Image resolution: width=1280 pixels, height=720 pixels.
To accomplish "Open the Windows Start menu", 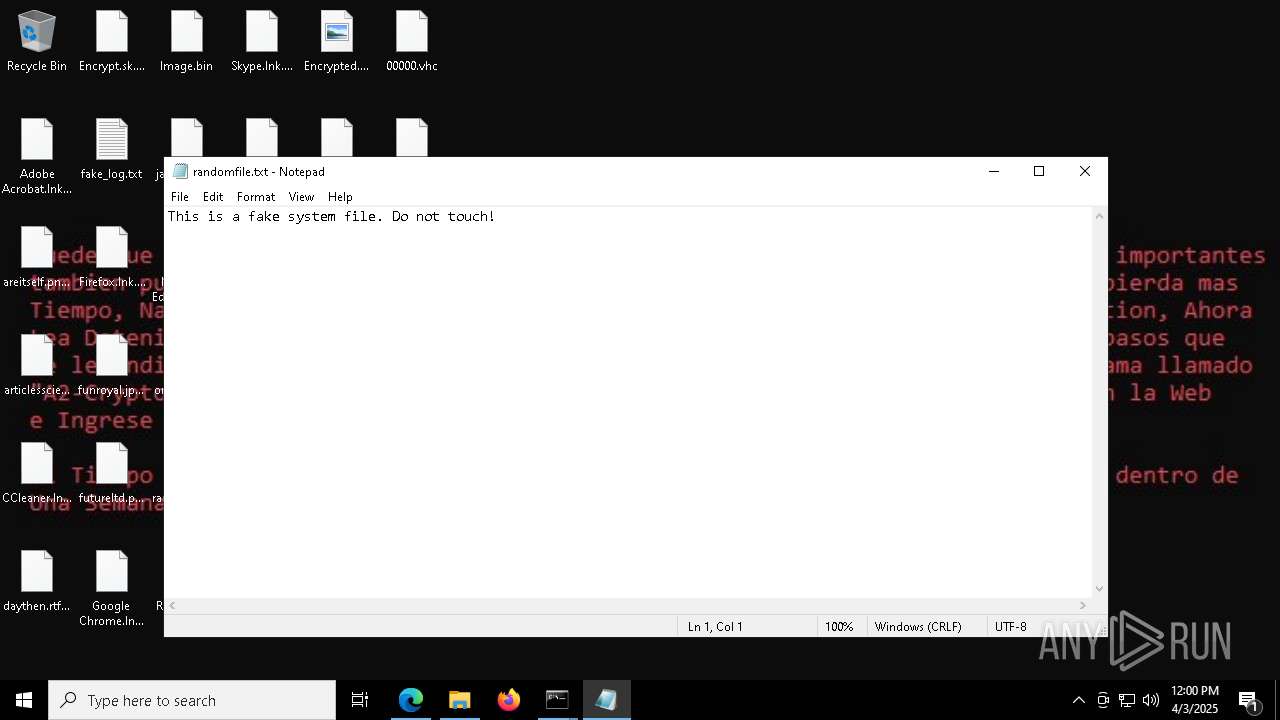I will click(x=24, y=700).
